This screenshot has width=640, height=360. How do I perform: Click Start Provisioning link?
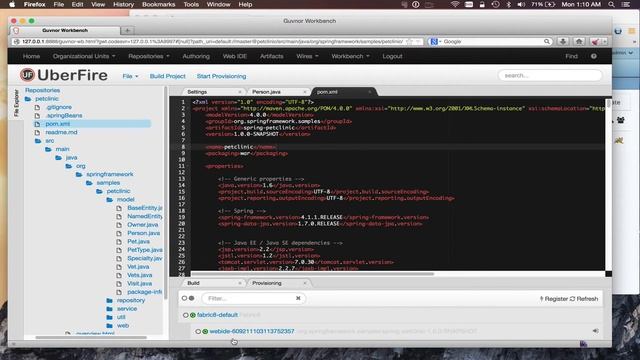tap(221, 76)
